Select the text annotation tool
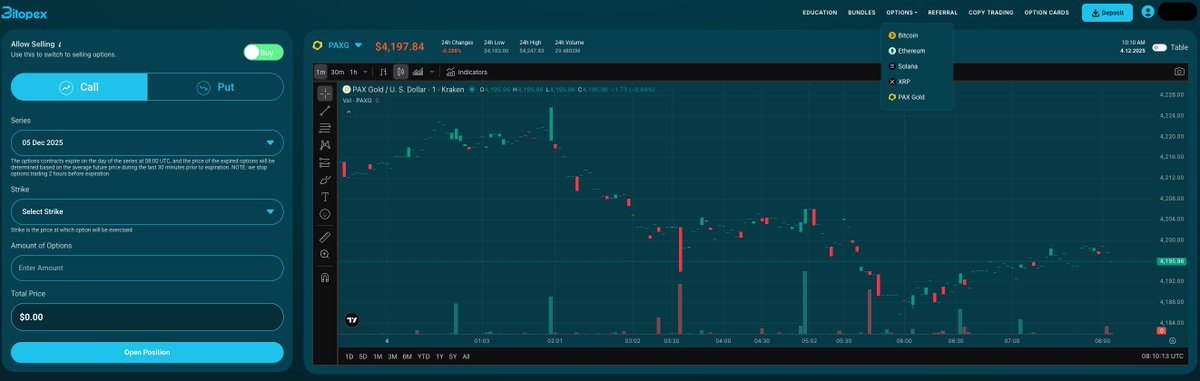Image resolution: width=1200 pixels, height=381 pixels. click(325, 197)
